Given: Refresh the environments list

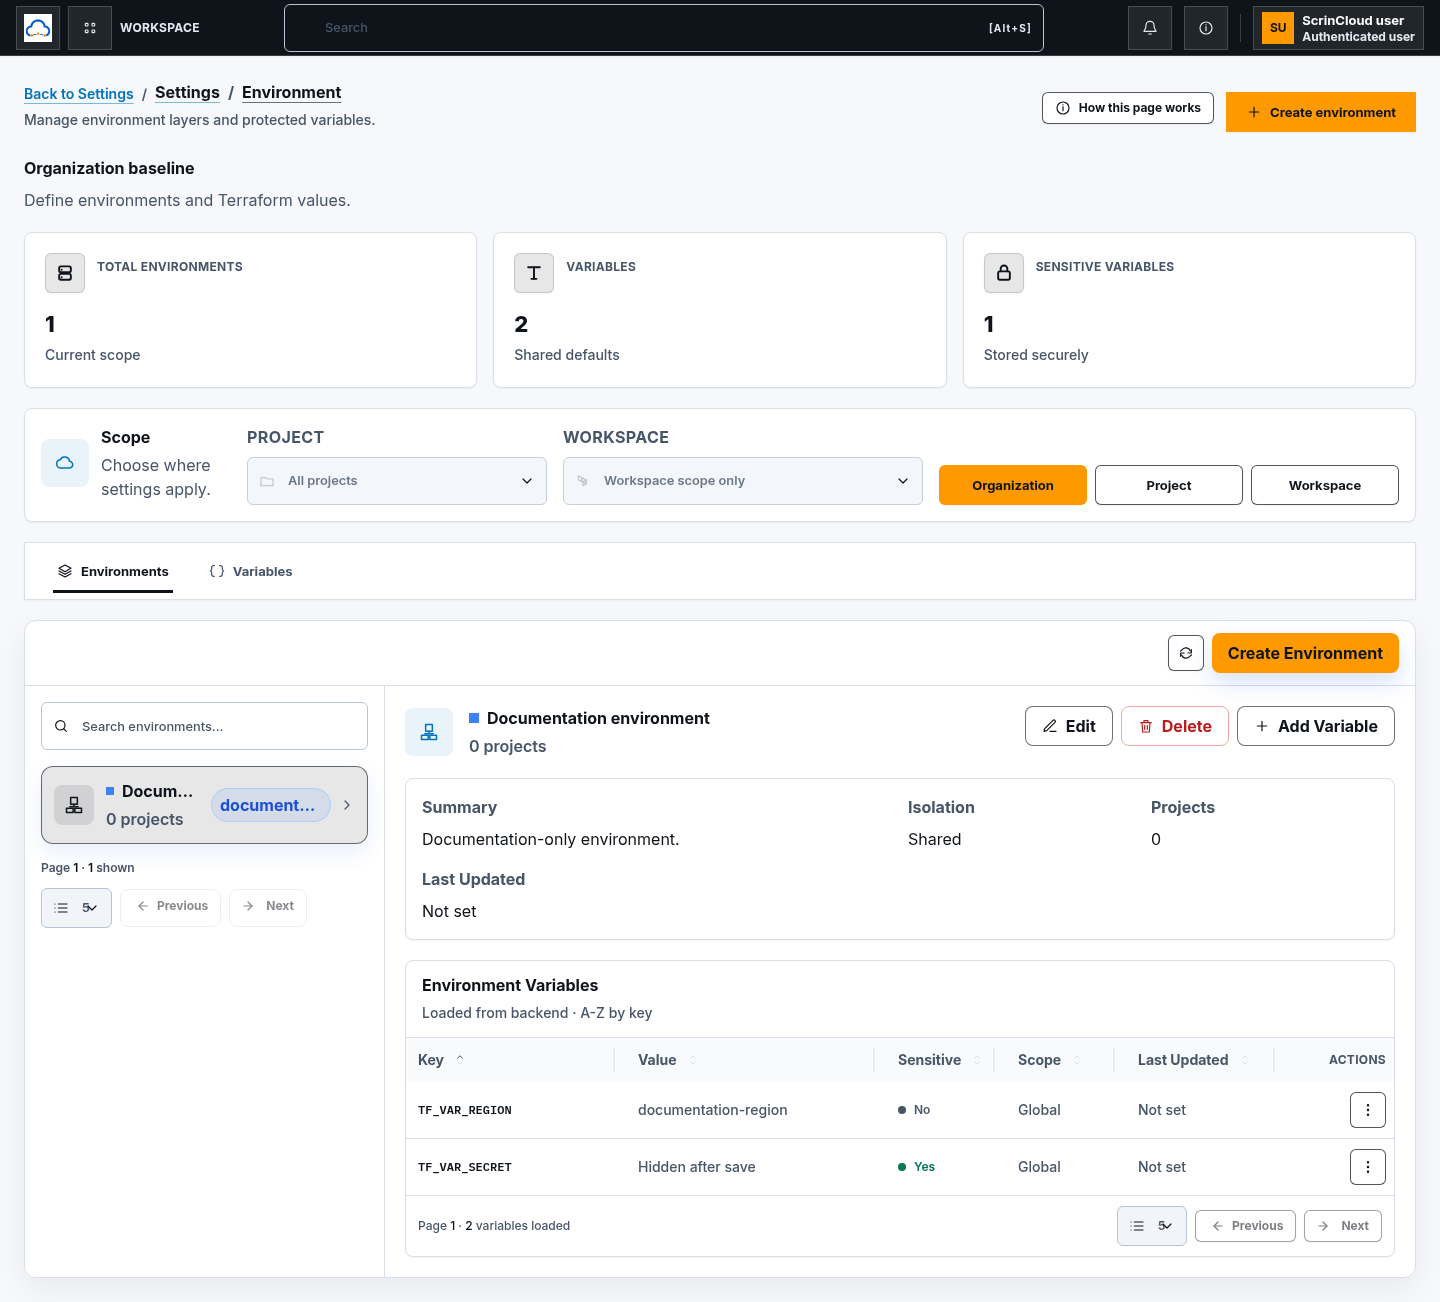Looking at the screenshot, I should pos(1186,653).
